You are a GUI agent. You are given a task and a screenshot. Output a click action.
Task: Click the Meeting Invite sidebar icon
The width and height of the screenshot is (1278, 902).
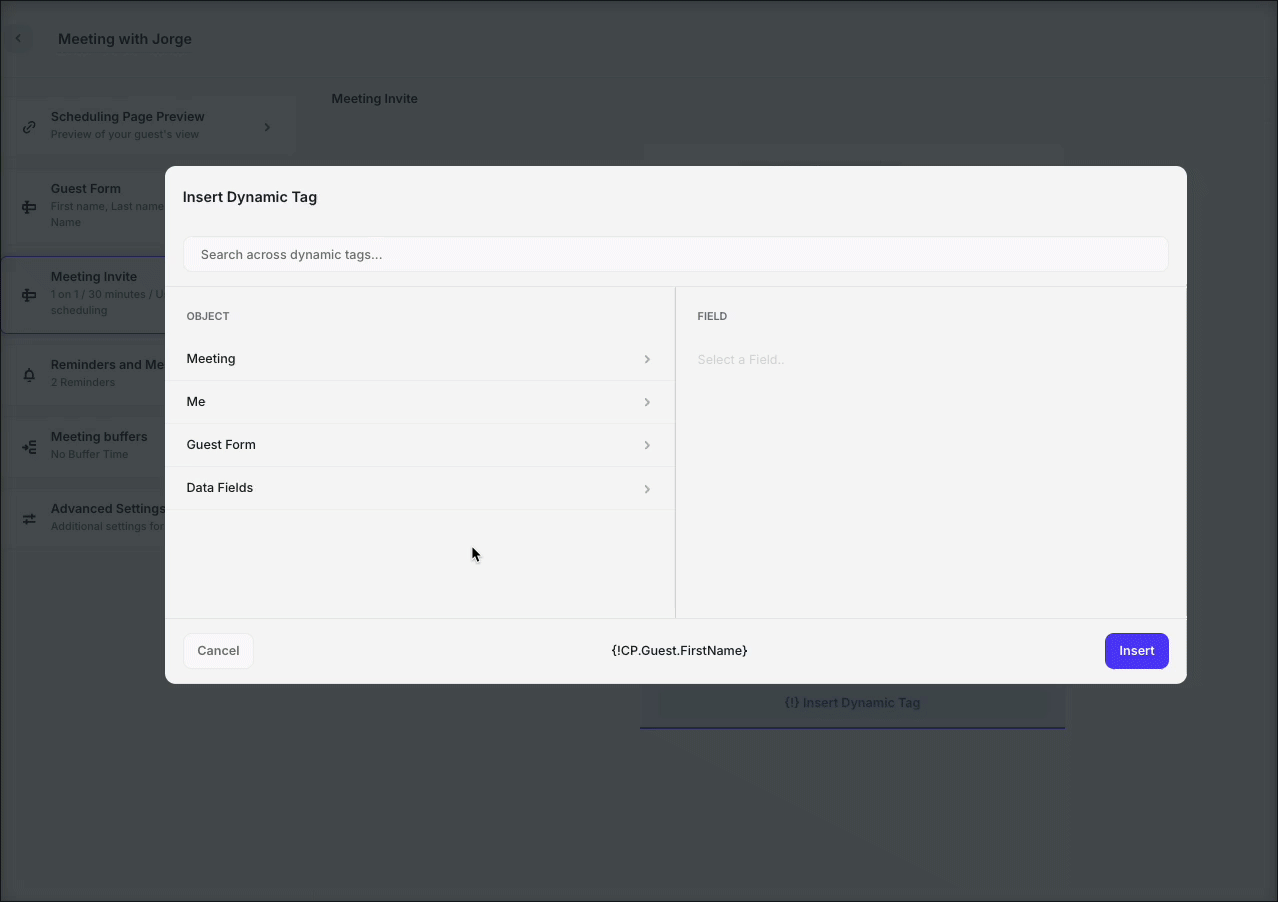[x=29, y=295]
